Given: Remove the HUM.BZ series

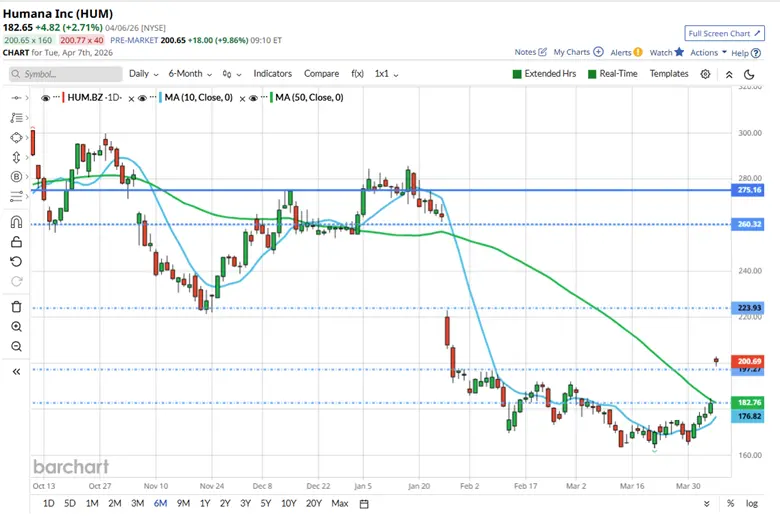Looking at the screenshot, I should point(131,99).
